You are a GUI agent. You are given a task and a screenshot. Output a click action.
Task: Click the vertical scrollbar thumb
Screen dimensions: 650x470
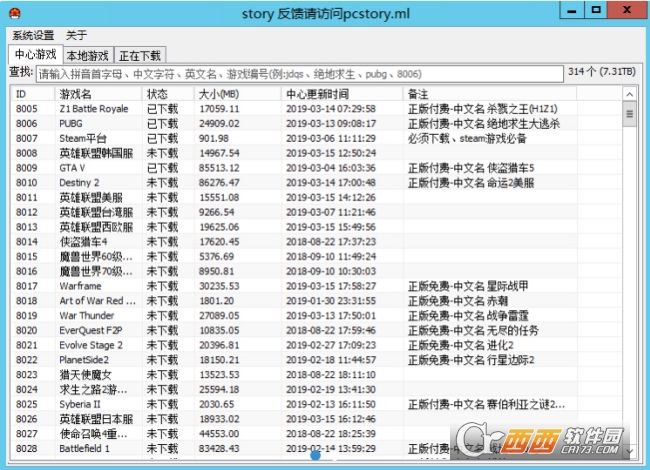coord(629,114)
